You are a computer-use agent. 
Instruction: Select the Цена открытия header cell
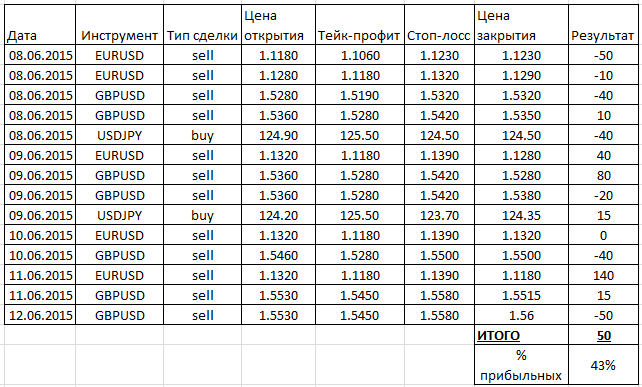278,25
